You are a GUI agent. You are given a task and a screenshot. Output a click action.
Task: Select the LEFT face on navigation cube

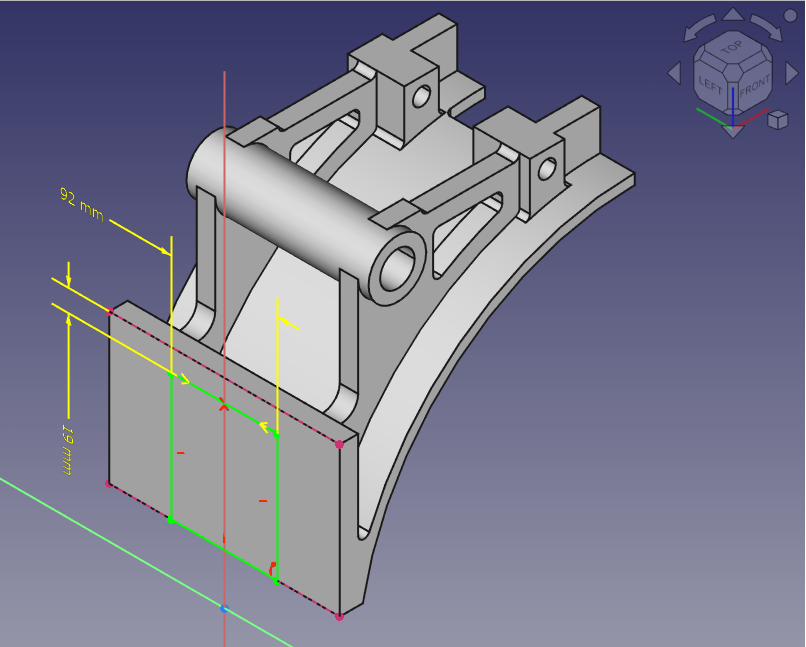click(711, 84)
